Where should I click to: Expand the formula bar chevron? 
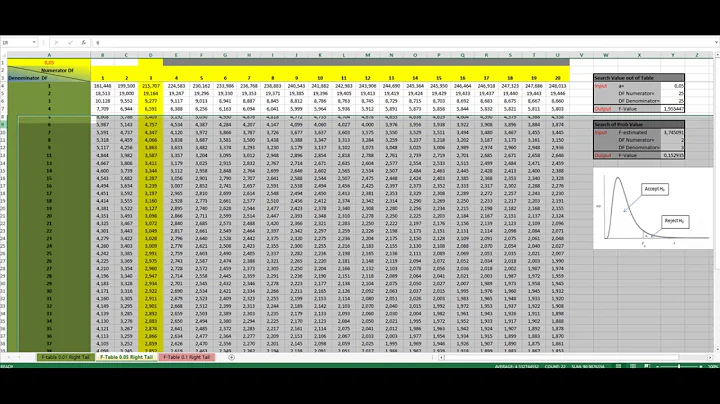pyautogui.click(x=716, y=42)
